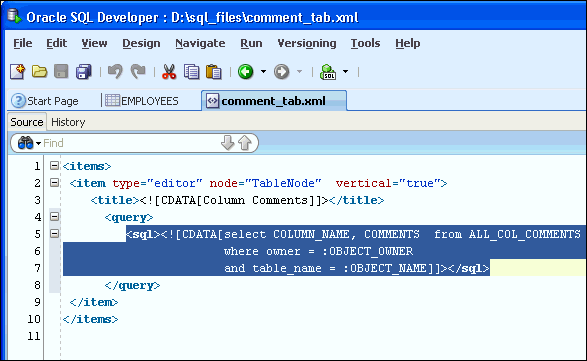Open Forward button dropdown arrow

(x=299, y=72)
